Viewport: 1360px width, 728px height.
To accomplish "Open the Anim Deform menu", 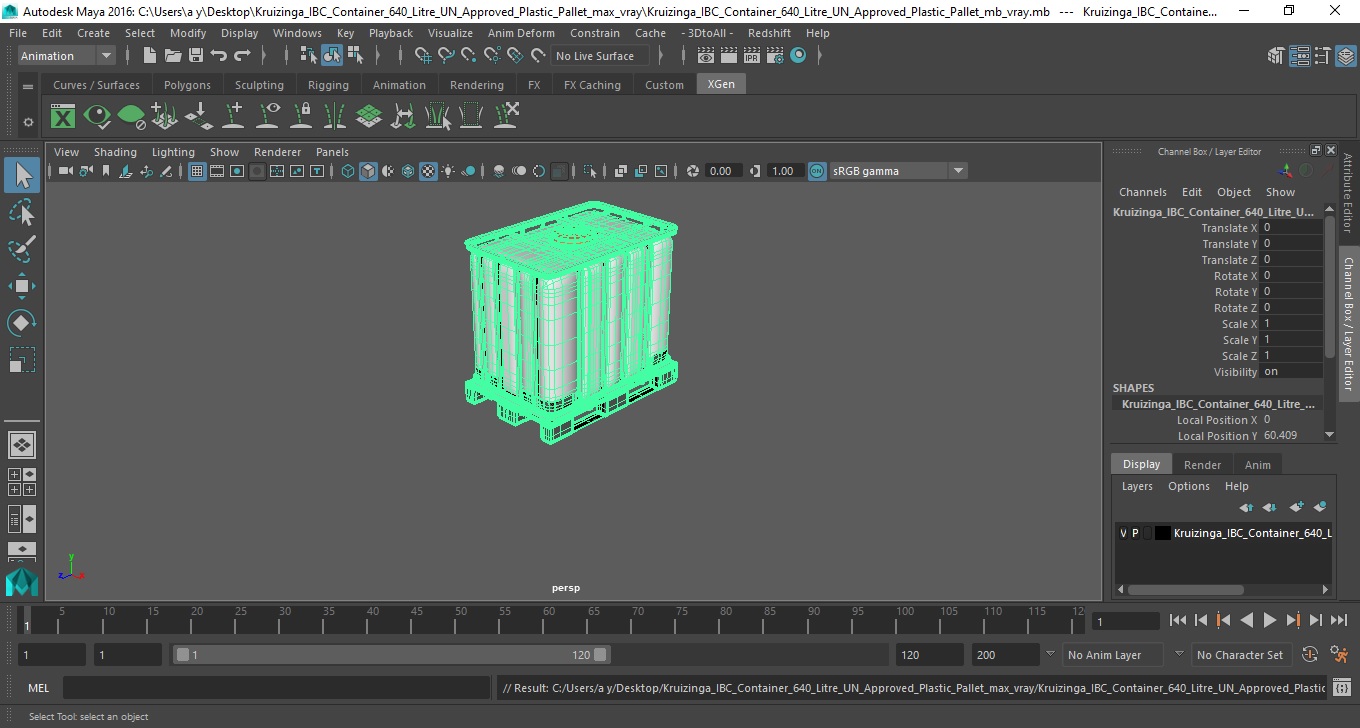I will tap(521, 33).
